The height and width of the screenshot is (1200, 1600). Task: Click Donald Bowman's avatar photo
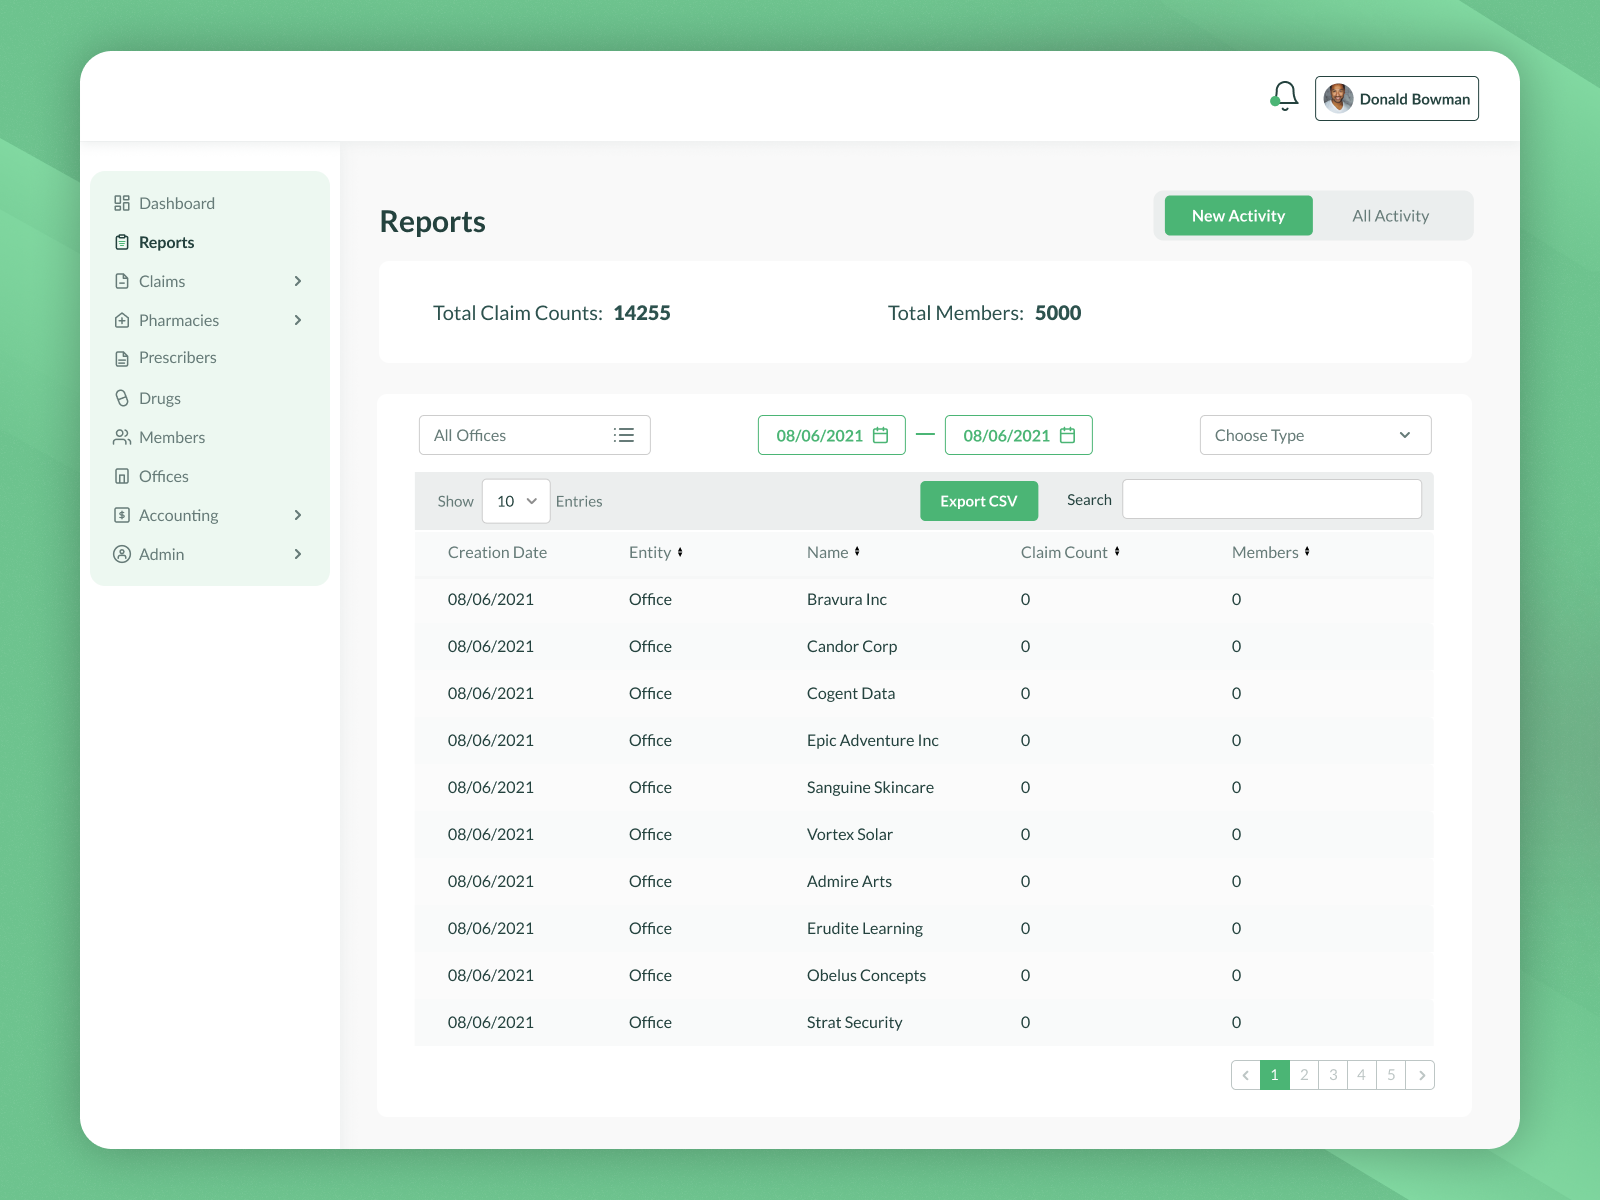tap(1338, 99)
